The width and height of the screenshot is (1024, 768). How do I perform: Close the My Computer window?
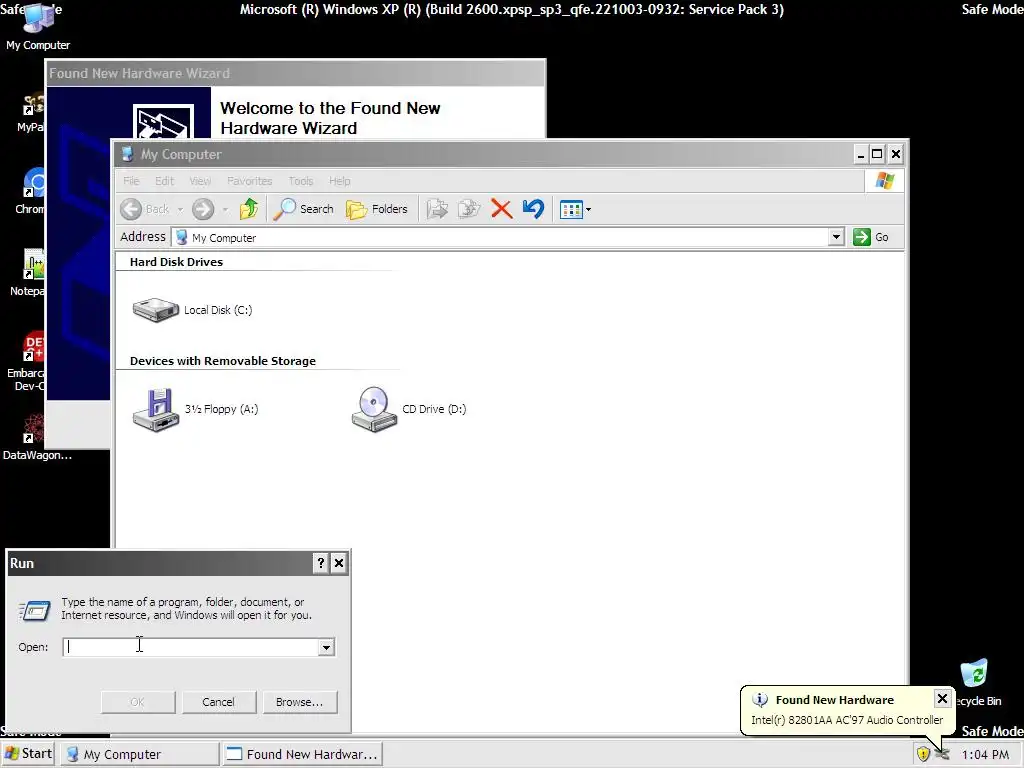click(895, 155)
